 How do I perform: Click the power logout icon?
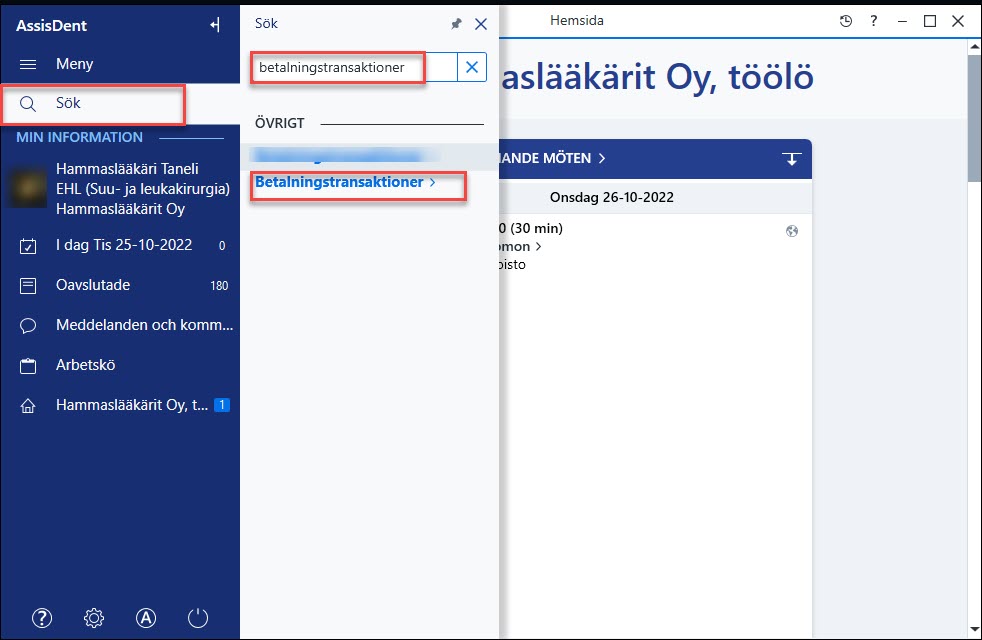198,618
